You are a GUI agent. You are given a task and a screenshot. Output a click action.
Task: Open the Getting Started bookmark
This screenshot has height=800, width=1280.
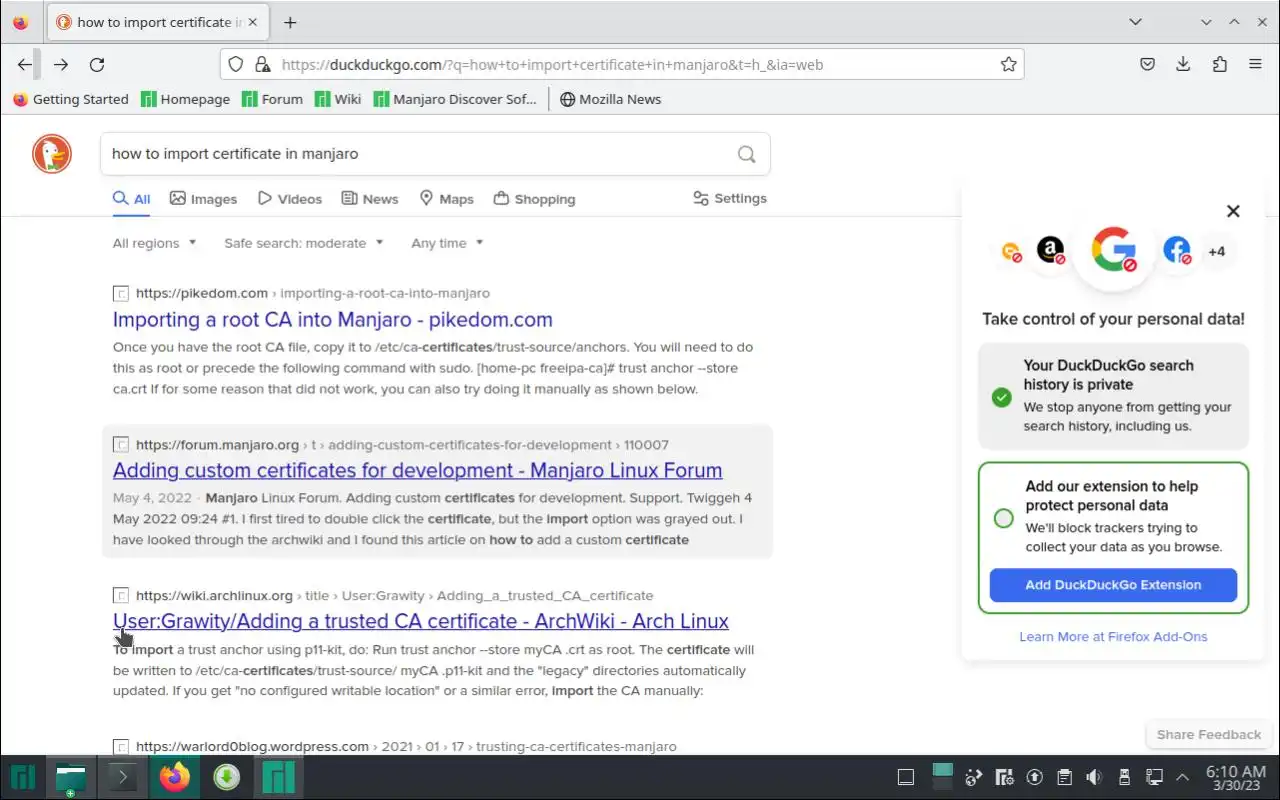click(x=70, y=99)
